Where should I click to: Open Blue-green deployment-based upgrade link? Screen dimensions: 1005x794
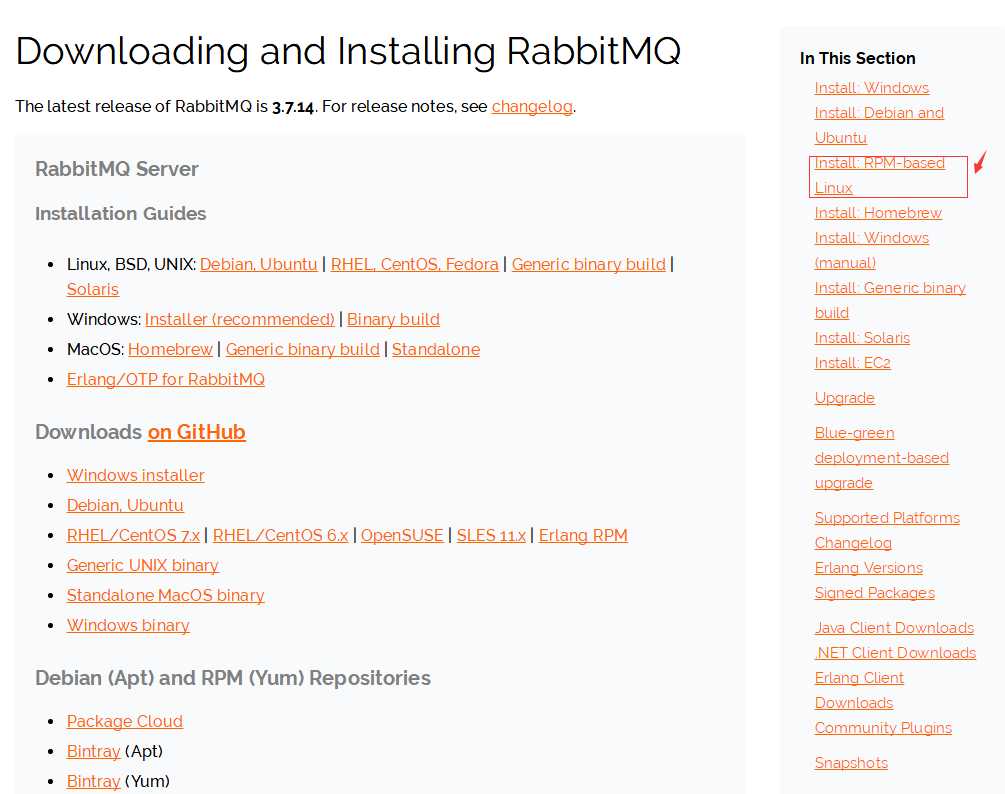click(881, 458)
